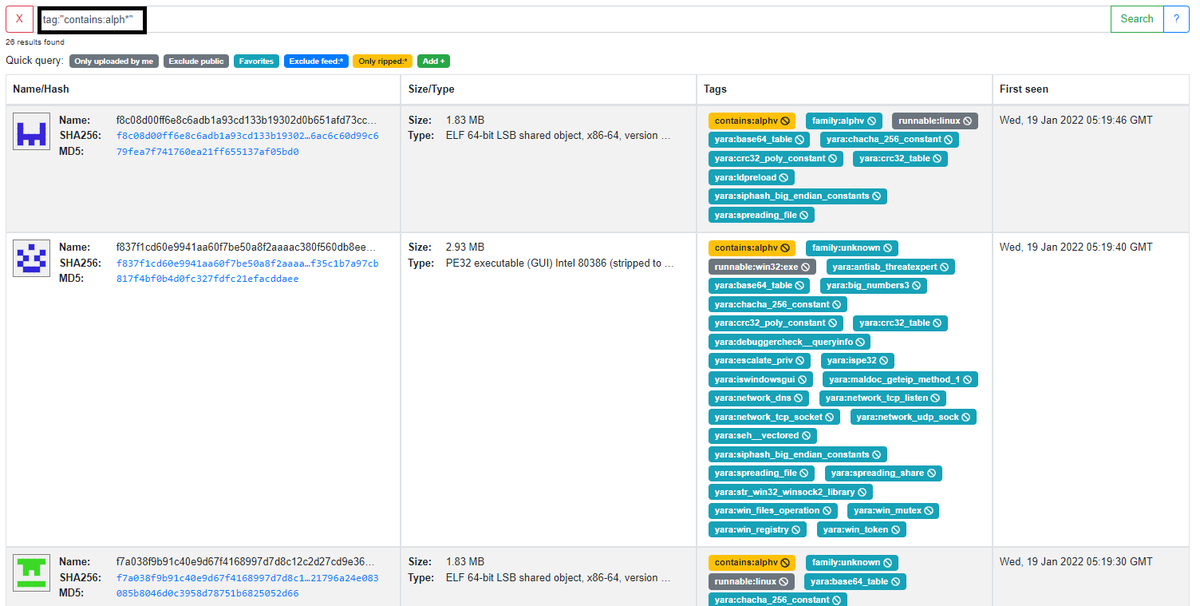Remove the yara:network_tcp_socket tag

[832, 417]
